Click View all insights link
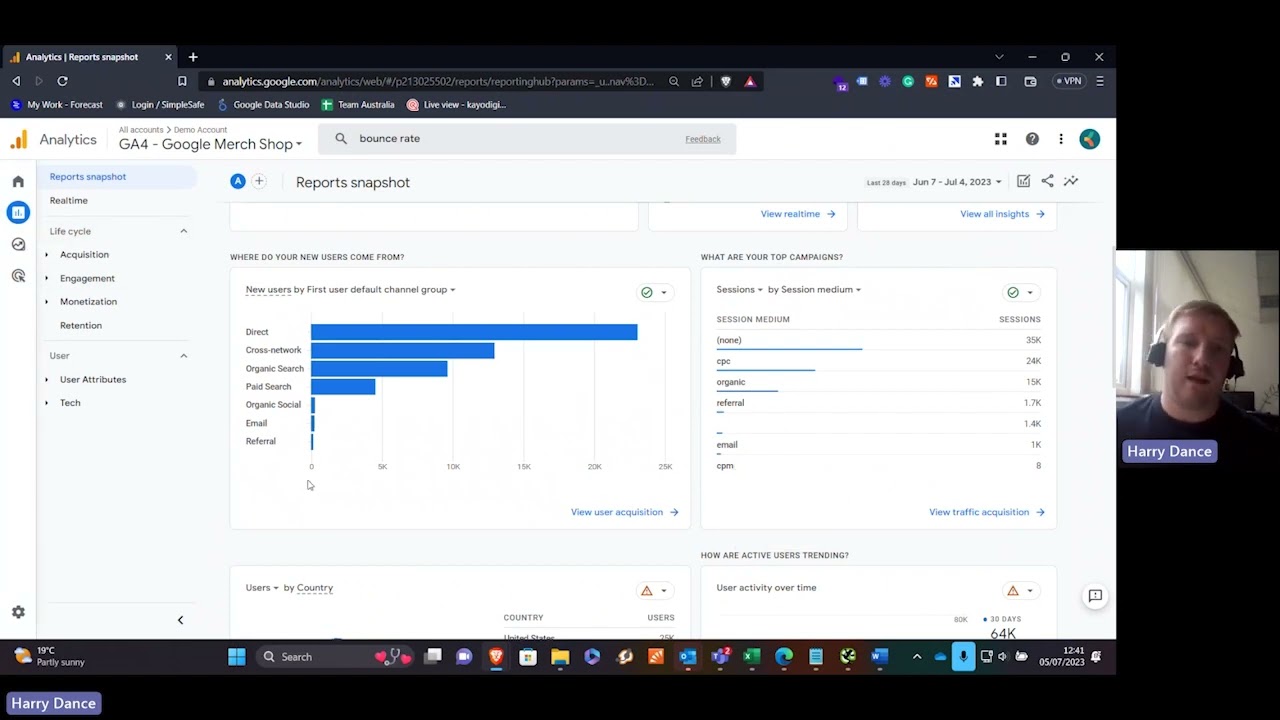The width and height of the screenshot is (1280, 720). (x=1002, y=214)
